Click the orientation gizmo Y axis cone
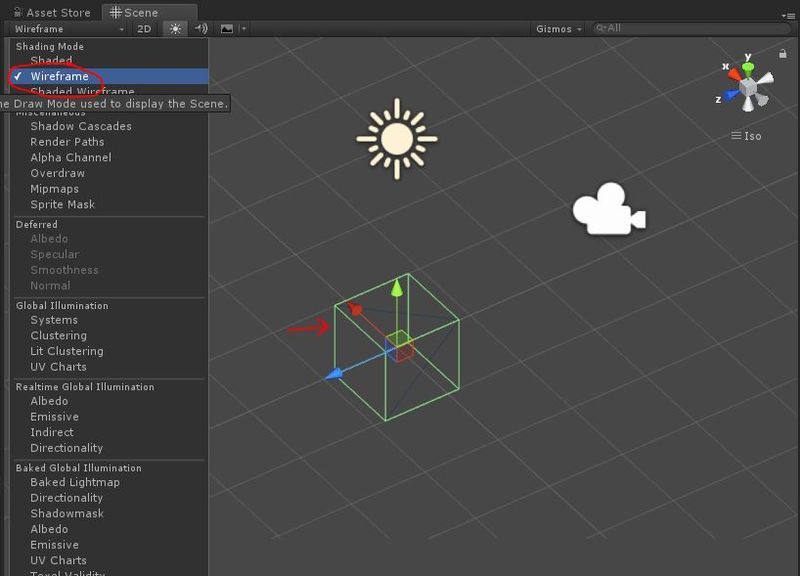 click(x=747, y=67)
